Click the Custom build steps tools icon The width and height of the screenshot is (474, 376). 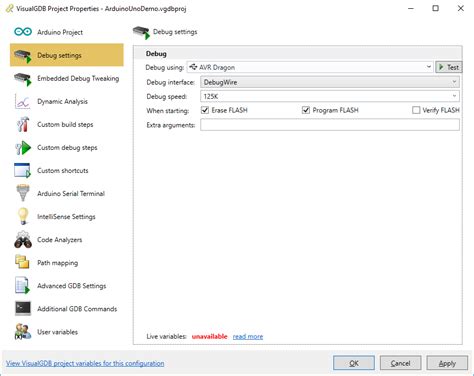pyautogui.click(x=23, y=125)
